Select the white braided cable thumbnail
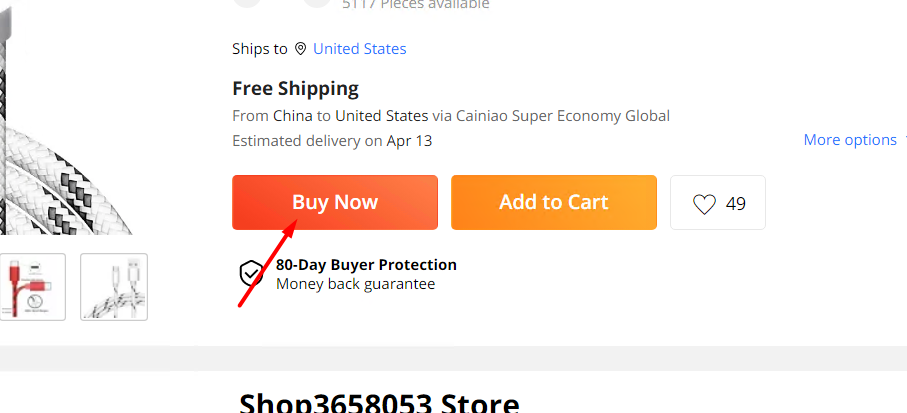 click(x=114, y=287)
